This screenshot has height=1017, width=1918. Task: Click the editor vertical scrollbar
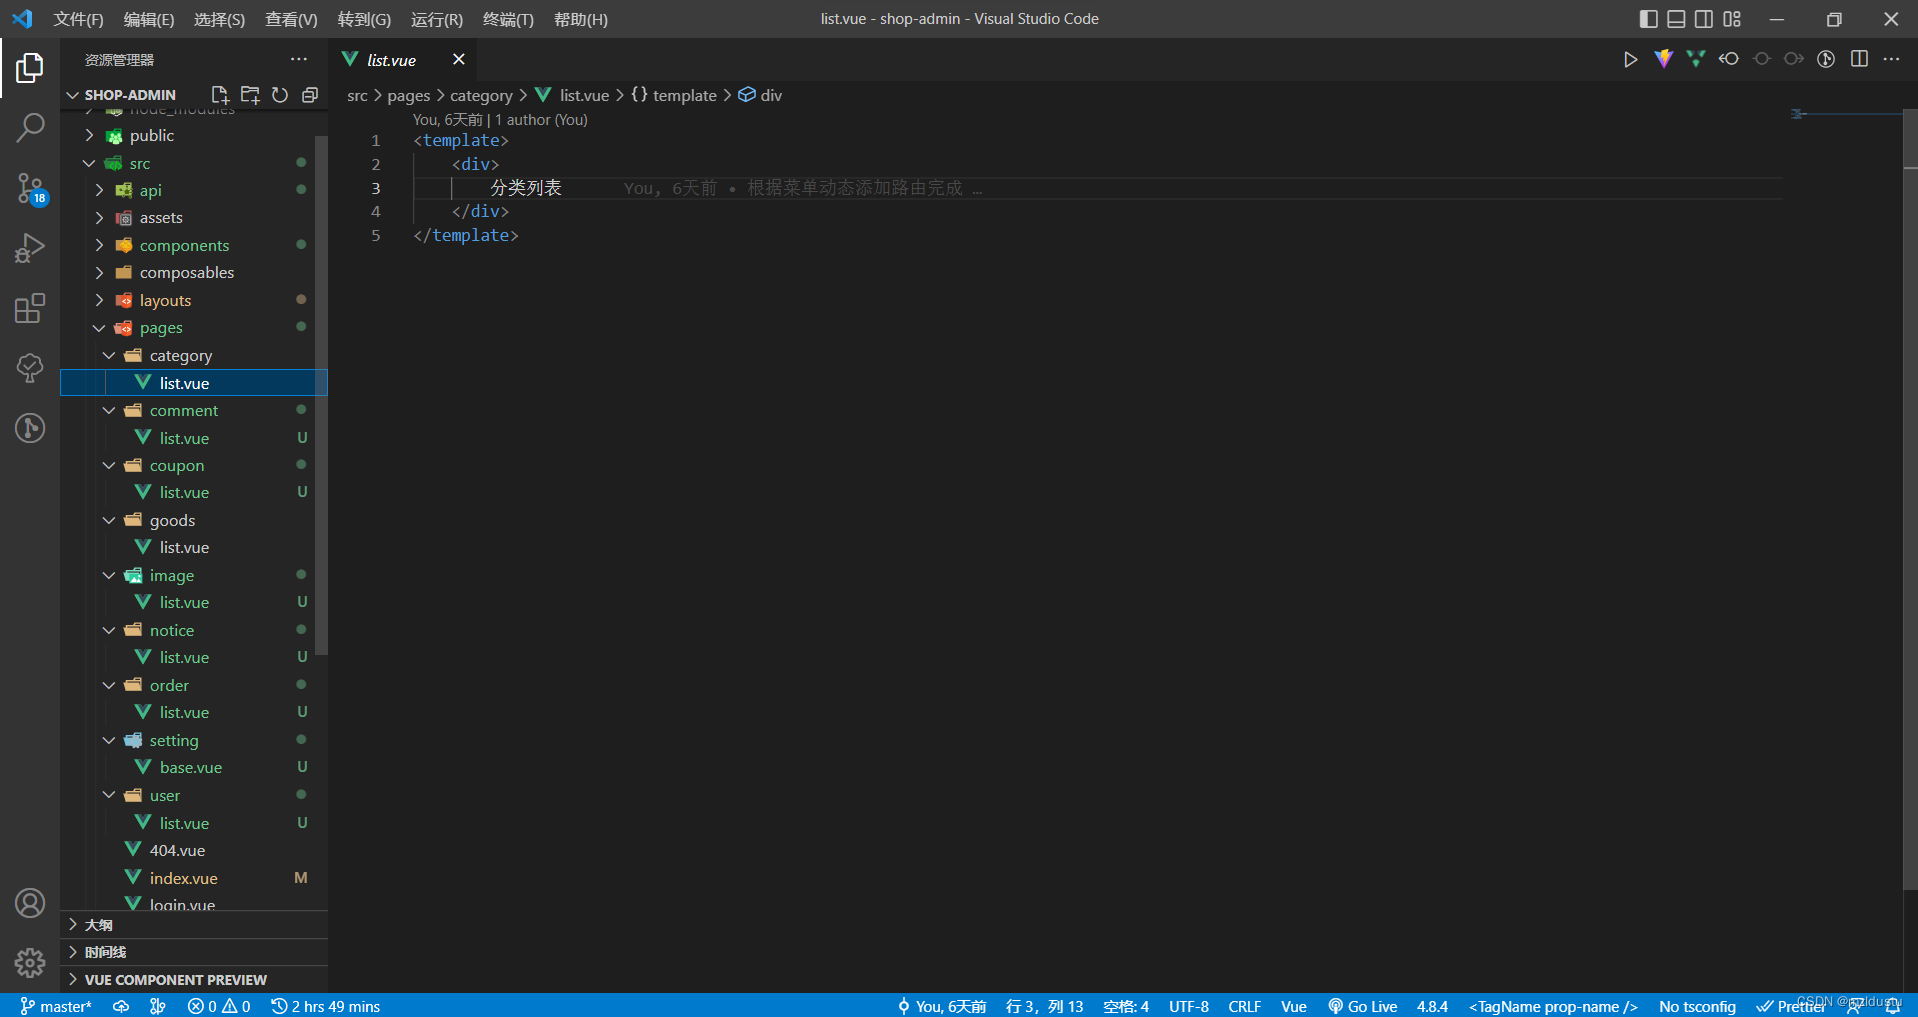coord(1910,500)
